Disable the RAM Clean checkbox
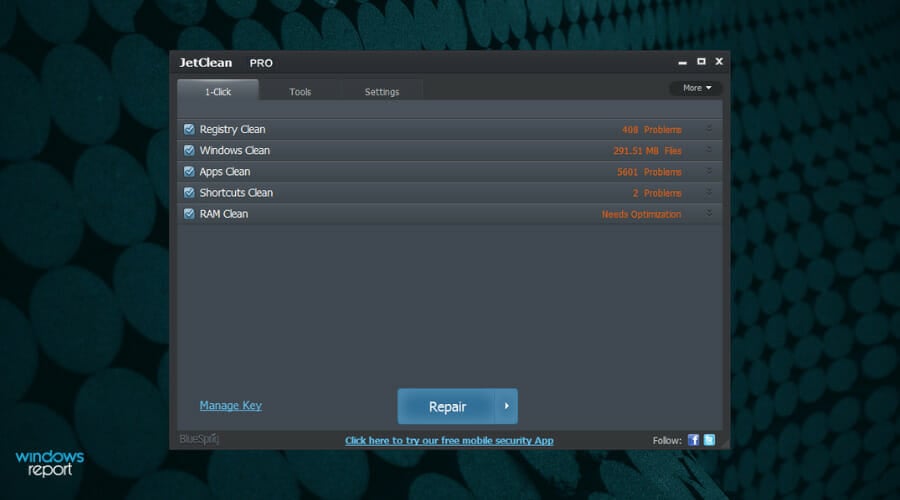Image resolution: width=900 pixels, height=500 pixels. 189,214
